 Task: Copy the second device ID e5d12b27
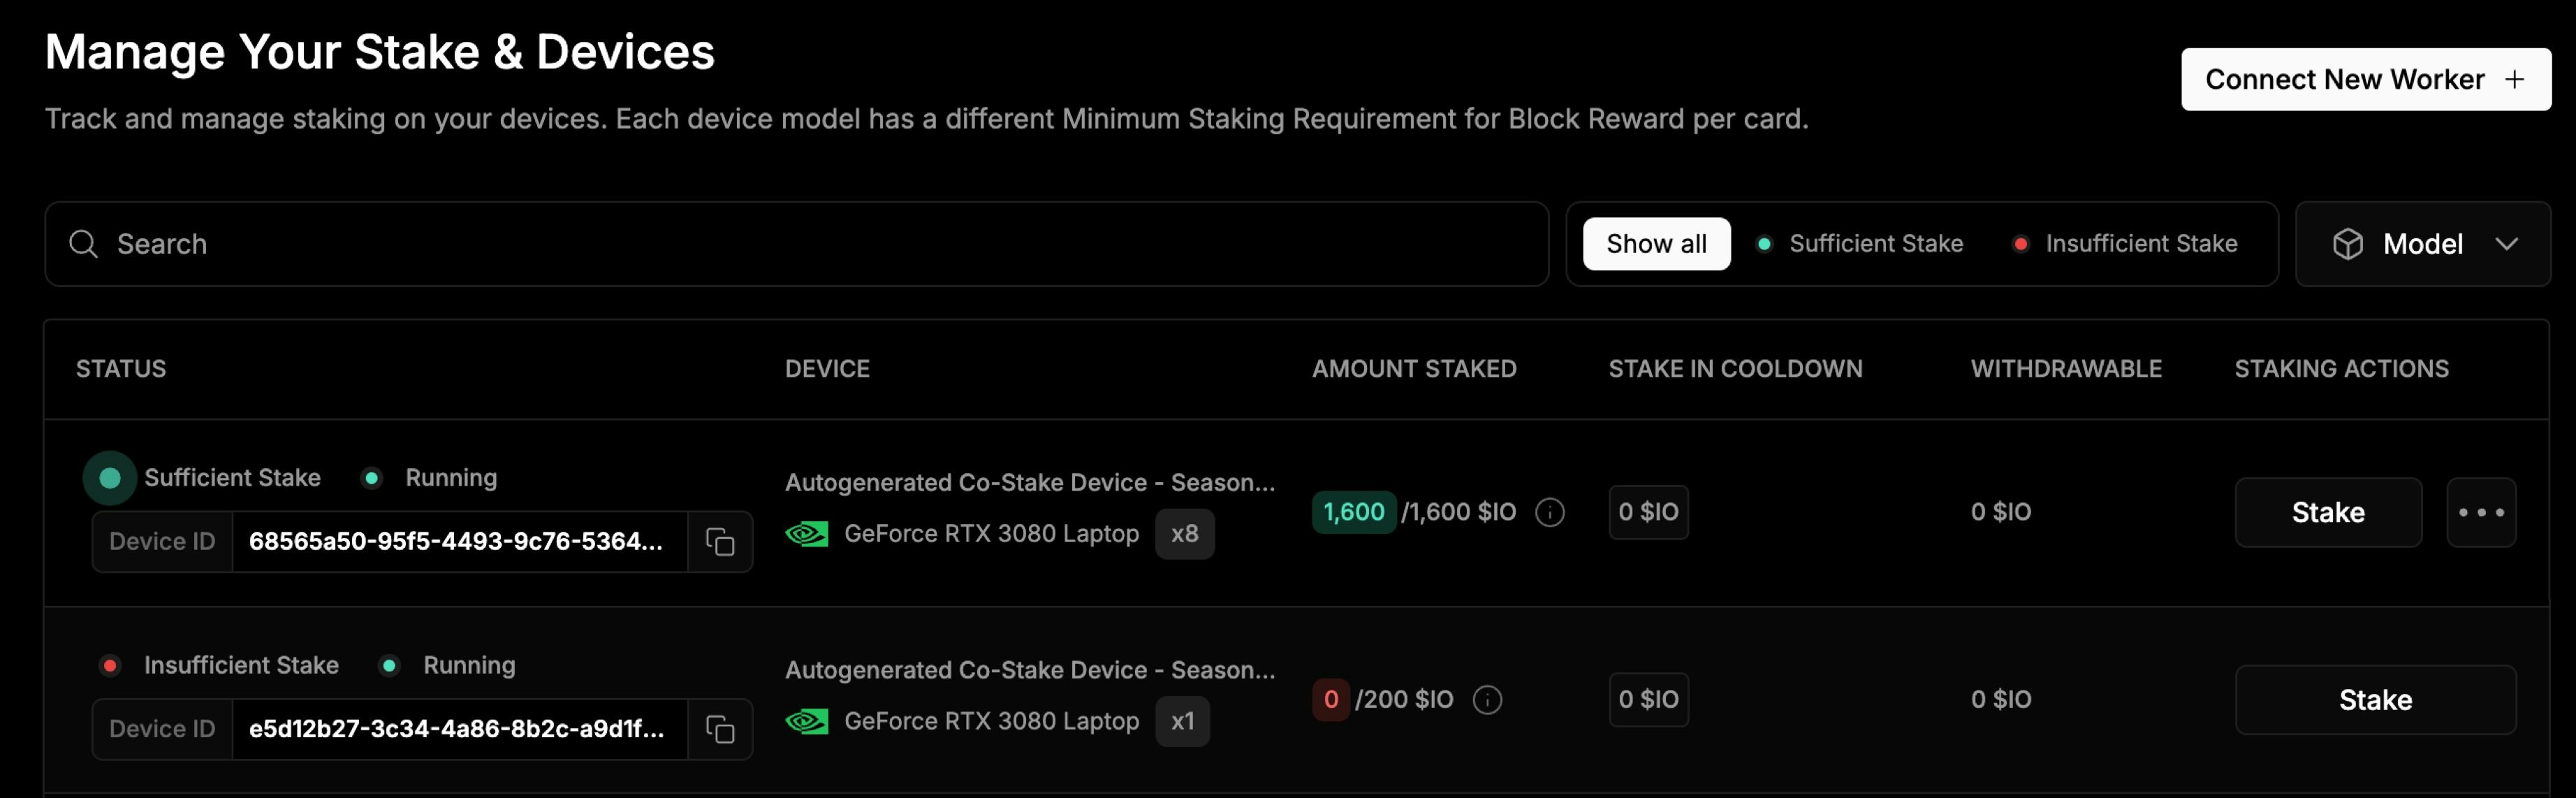pyautogui.click(x=720, y=729)
